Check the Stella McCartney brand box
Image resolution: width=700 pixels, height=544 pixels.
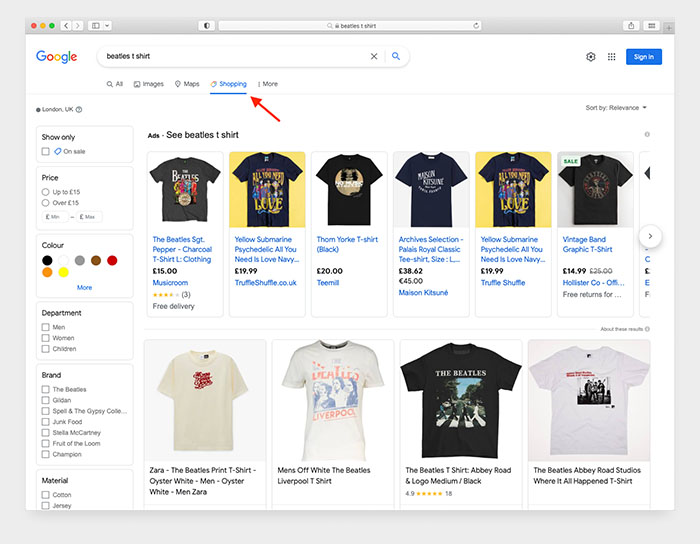(x=46, y=432)
